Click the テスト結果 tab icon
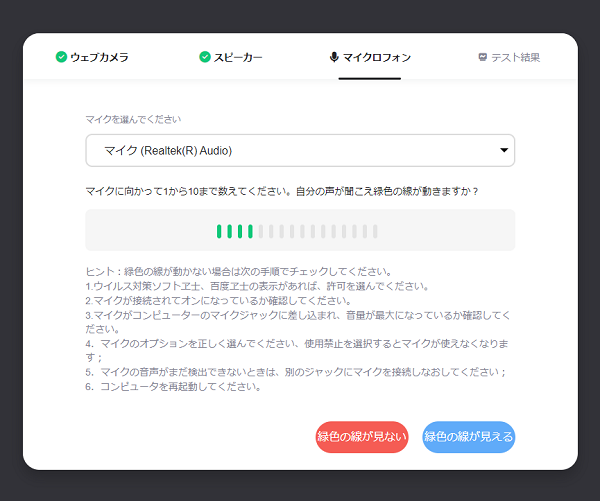 point(482,57)
